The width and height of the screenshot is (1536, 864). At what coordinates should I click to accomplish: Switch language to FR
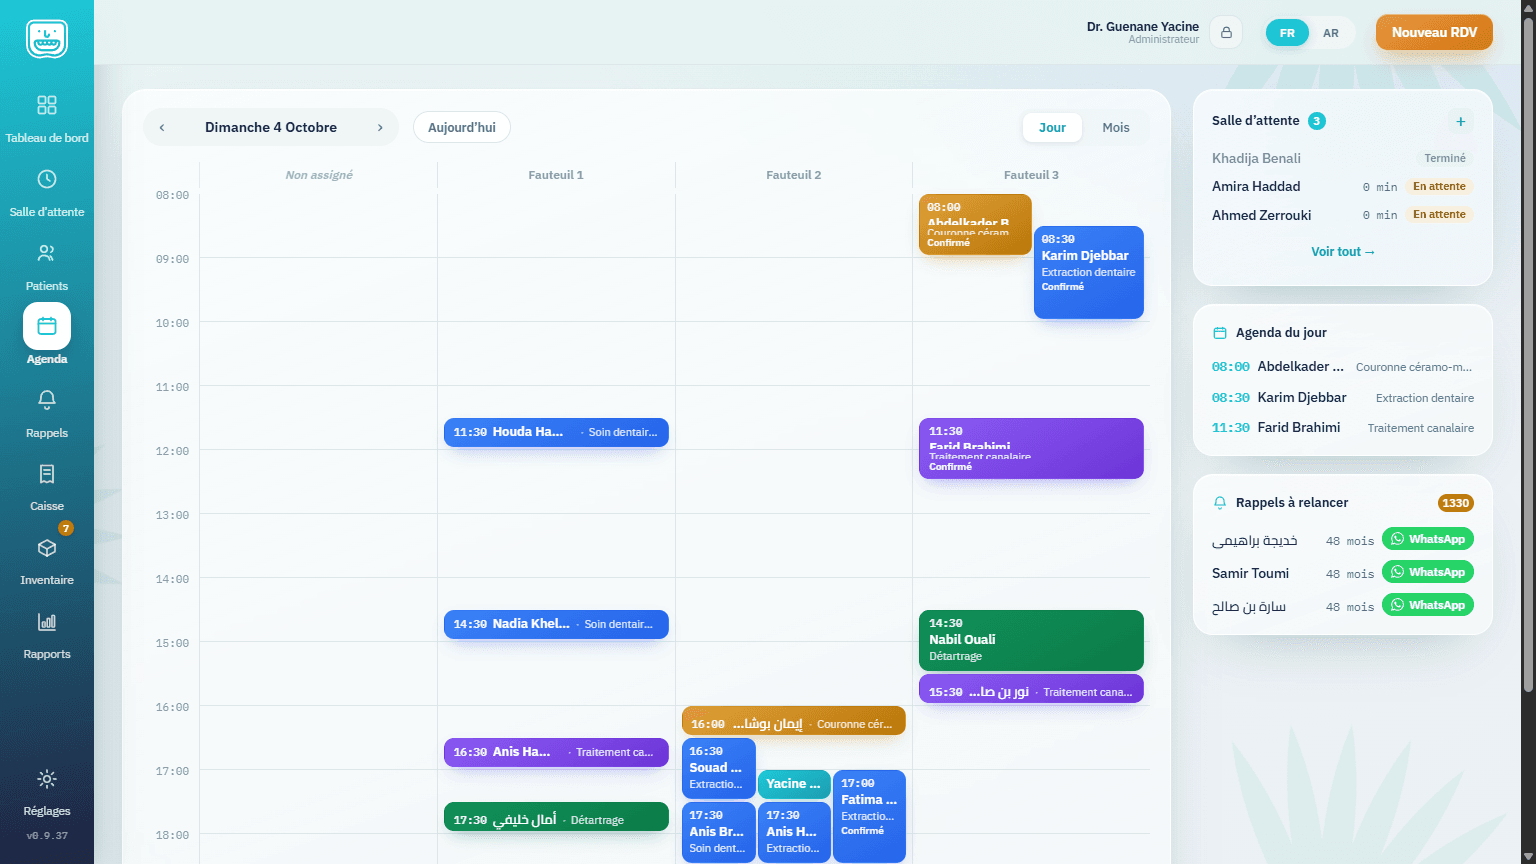[1287, 33]
